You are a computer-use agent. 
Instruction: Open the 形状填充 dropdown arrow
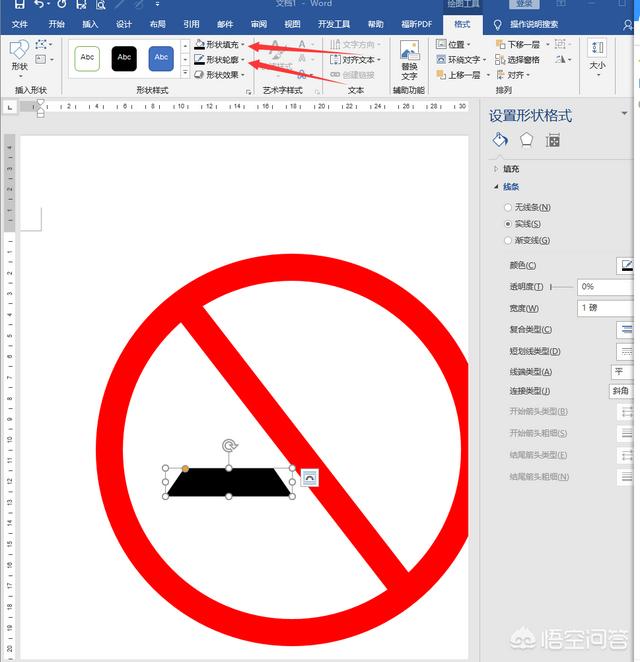243,44
